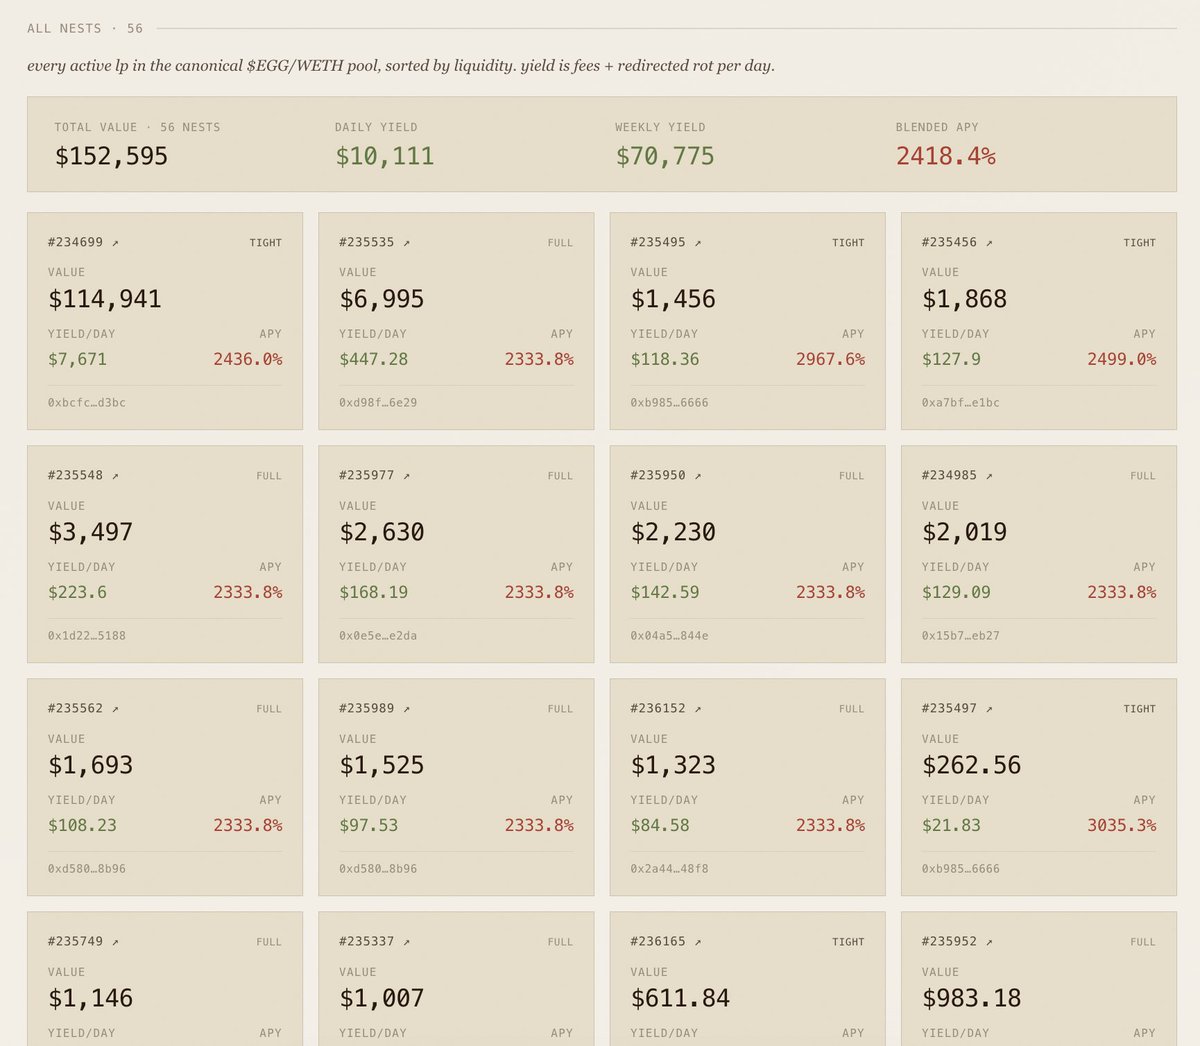Click owner address 0xa7bf…e1bc
Image resolution: width=1200 pixels, height=1046 pixels.
pos(961,403)
